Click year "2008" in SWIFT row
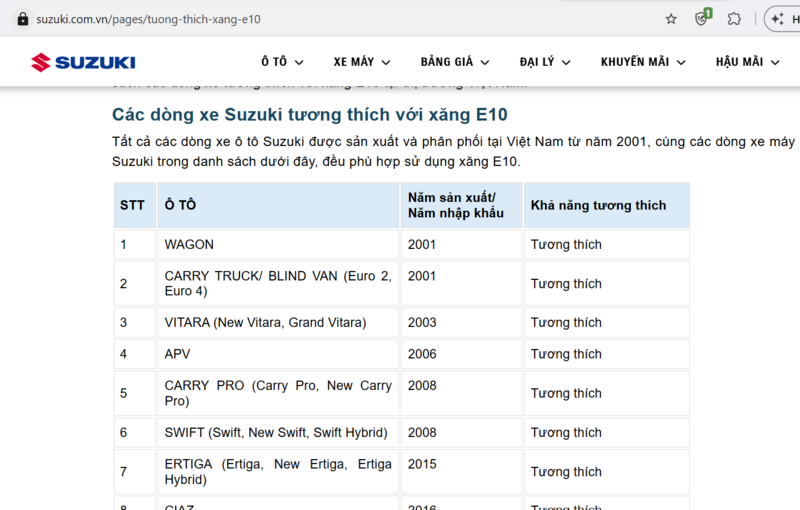This screenshot has width=800, height=510. point(422,432)
